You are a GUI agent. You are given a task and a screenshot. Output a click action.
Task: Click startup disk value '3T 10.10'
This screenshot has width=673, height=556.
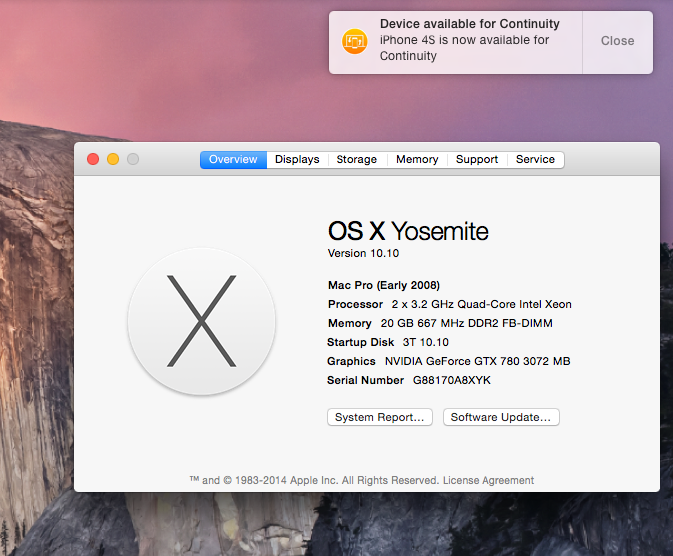[x=426, y=342]
